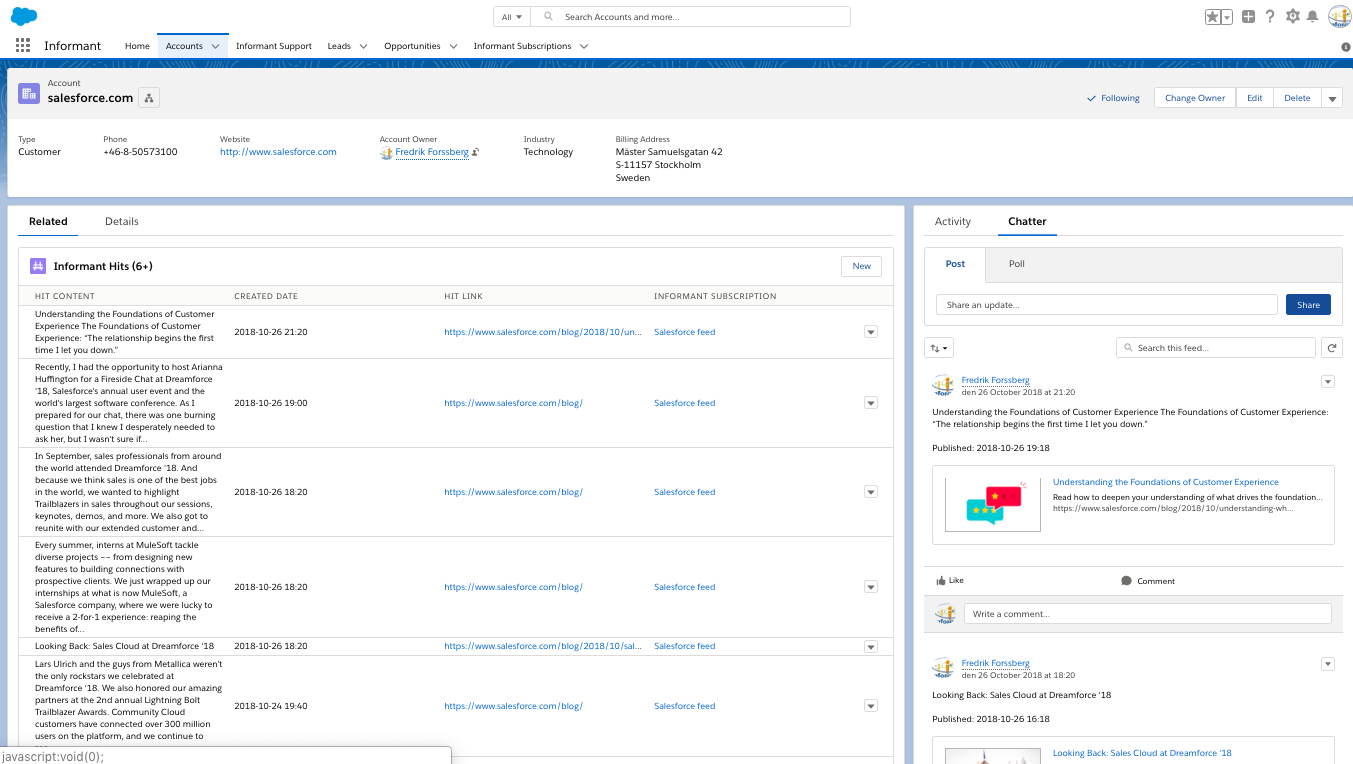This screenshot has width=1353, height=764.
Task: Open row actions for the Looking Back hit
Action: [870, 645]
